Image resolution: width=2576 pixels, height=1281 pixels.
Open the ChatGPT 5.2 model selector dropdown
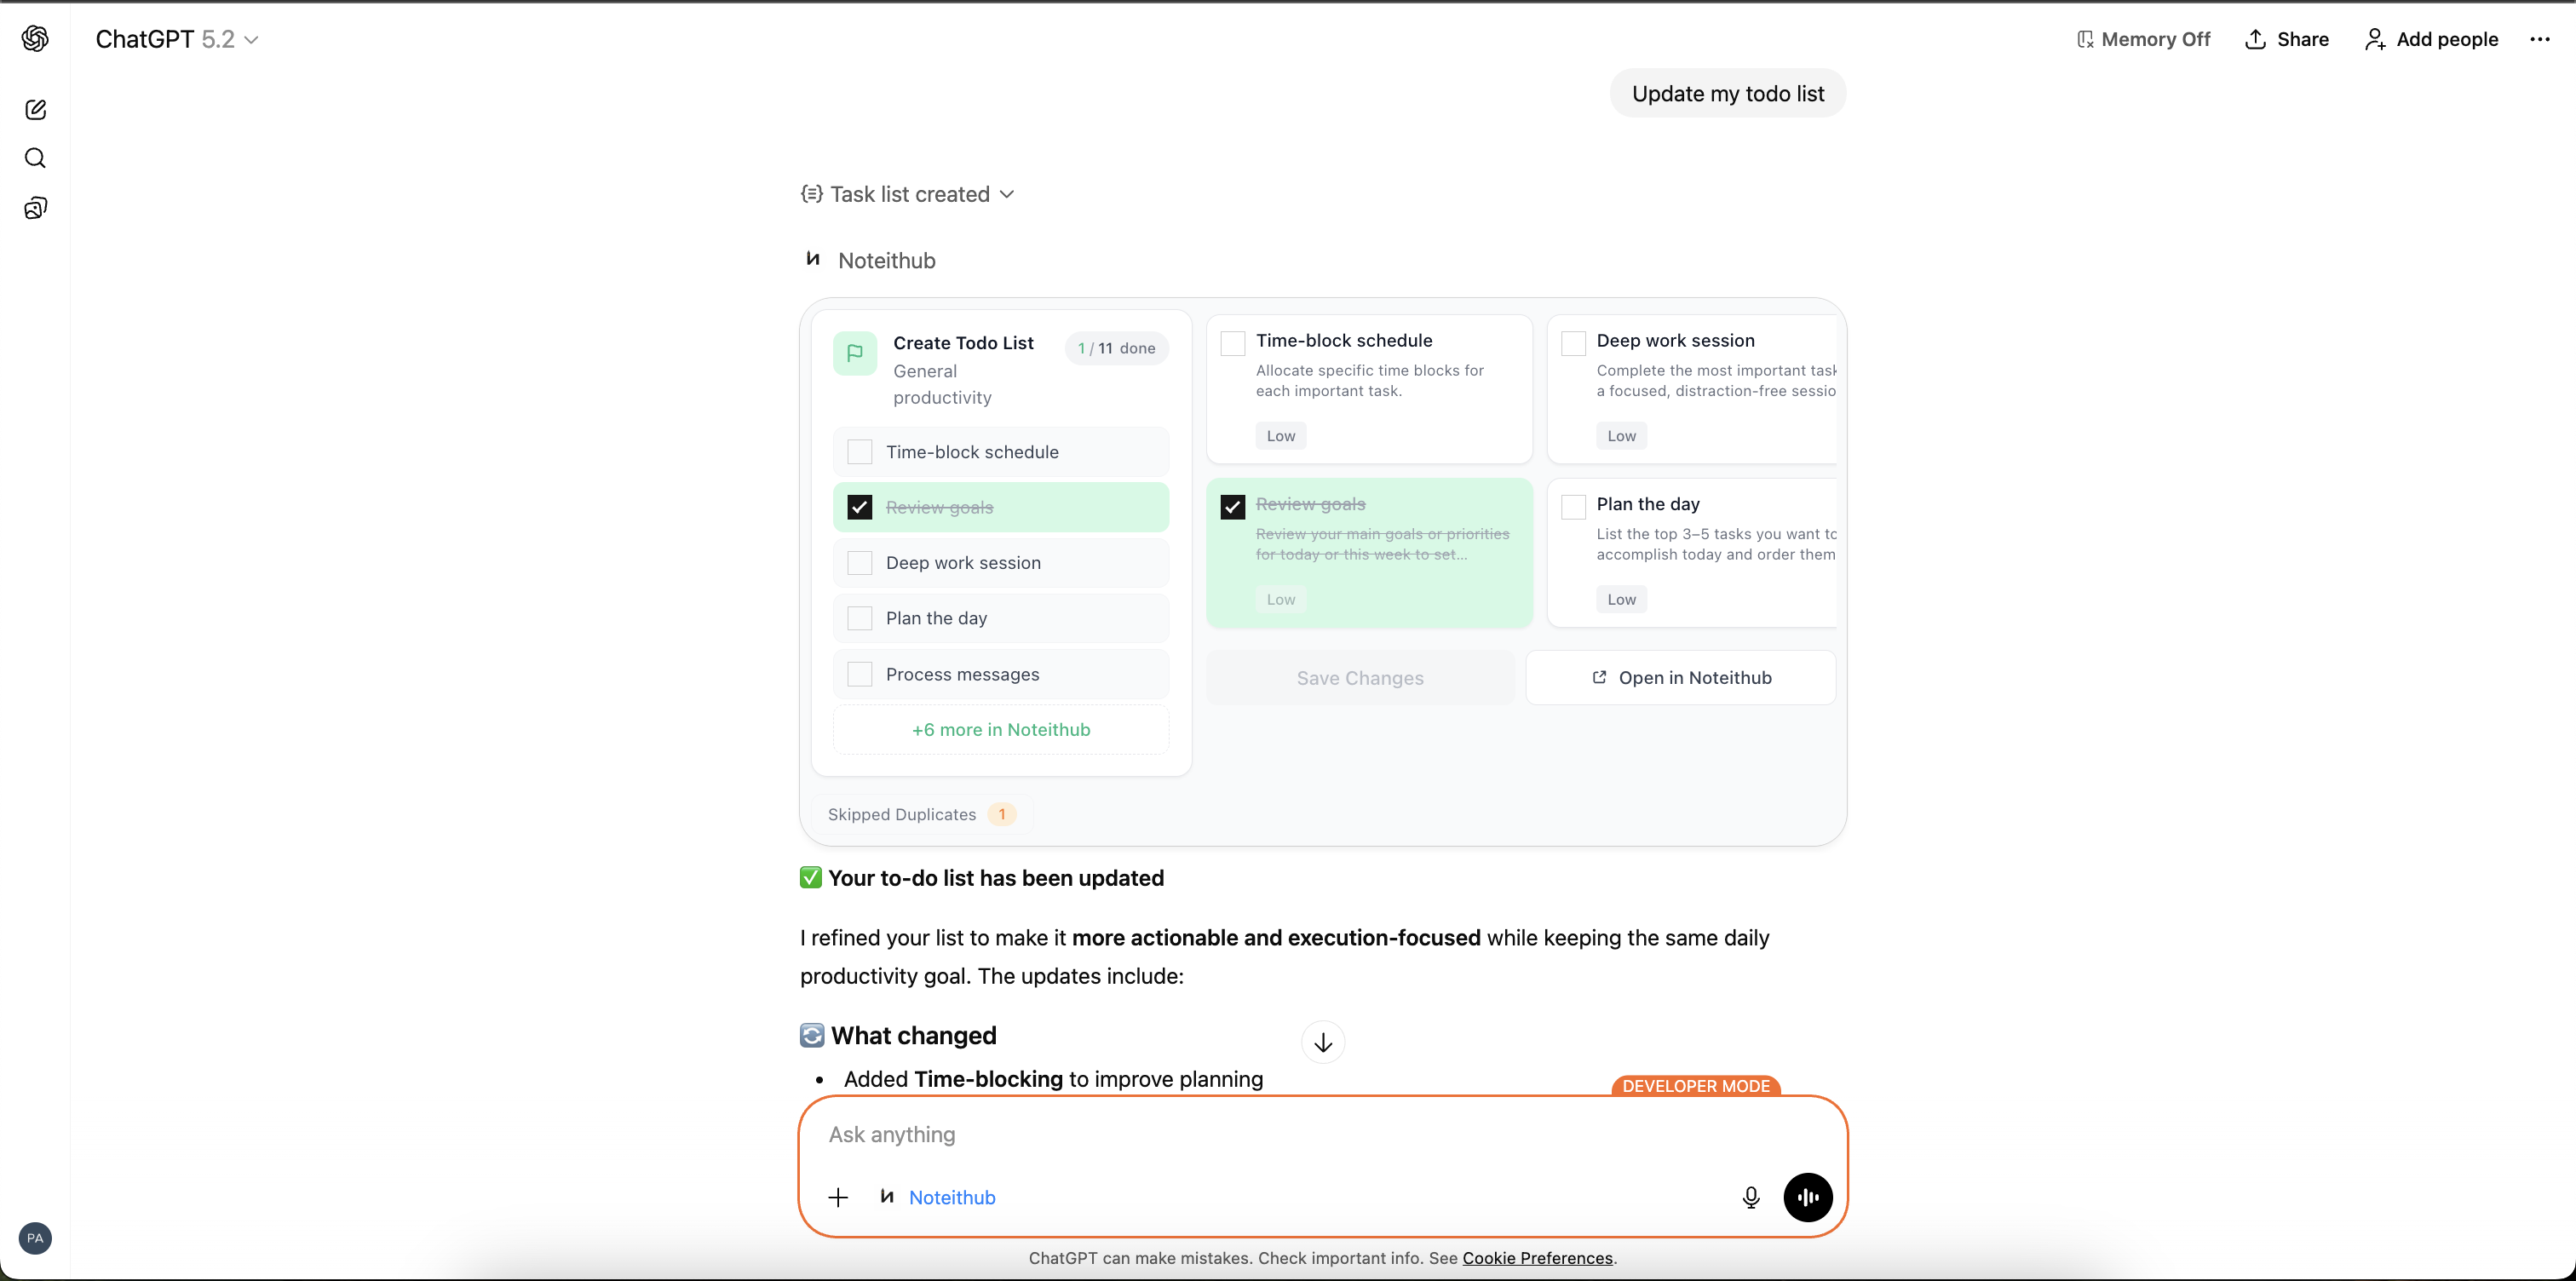(x=177, y=39)
